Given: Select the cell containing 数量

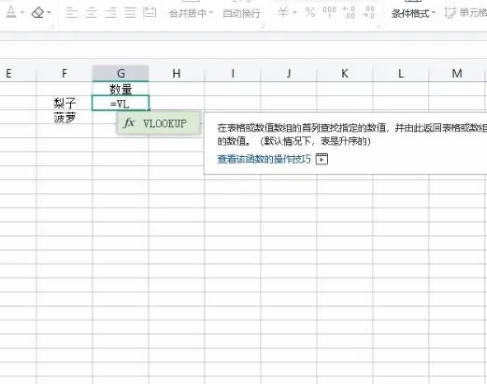Looking at the screenshot, I should click(x=121, y=89).
